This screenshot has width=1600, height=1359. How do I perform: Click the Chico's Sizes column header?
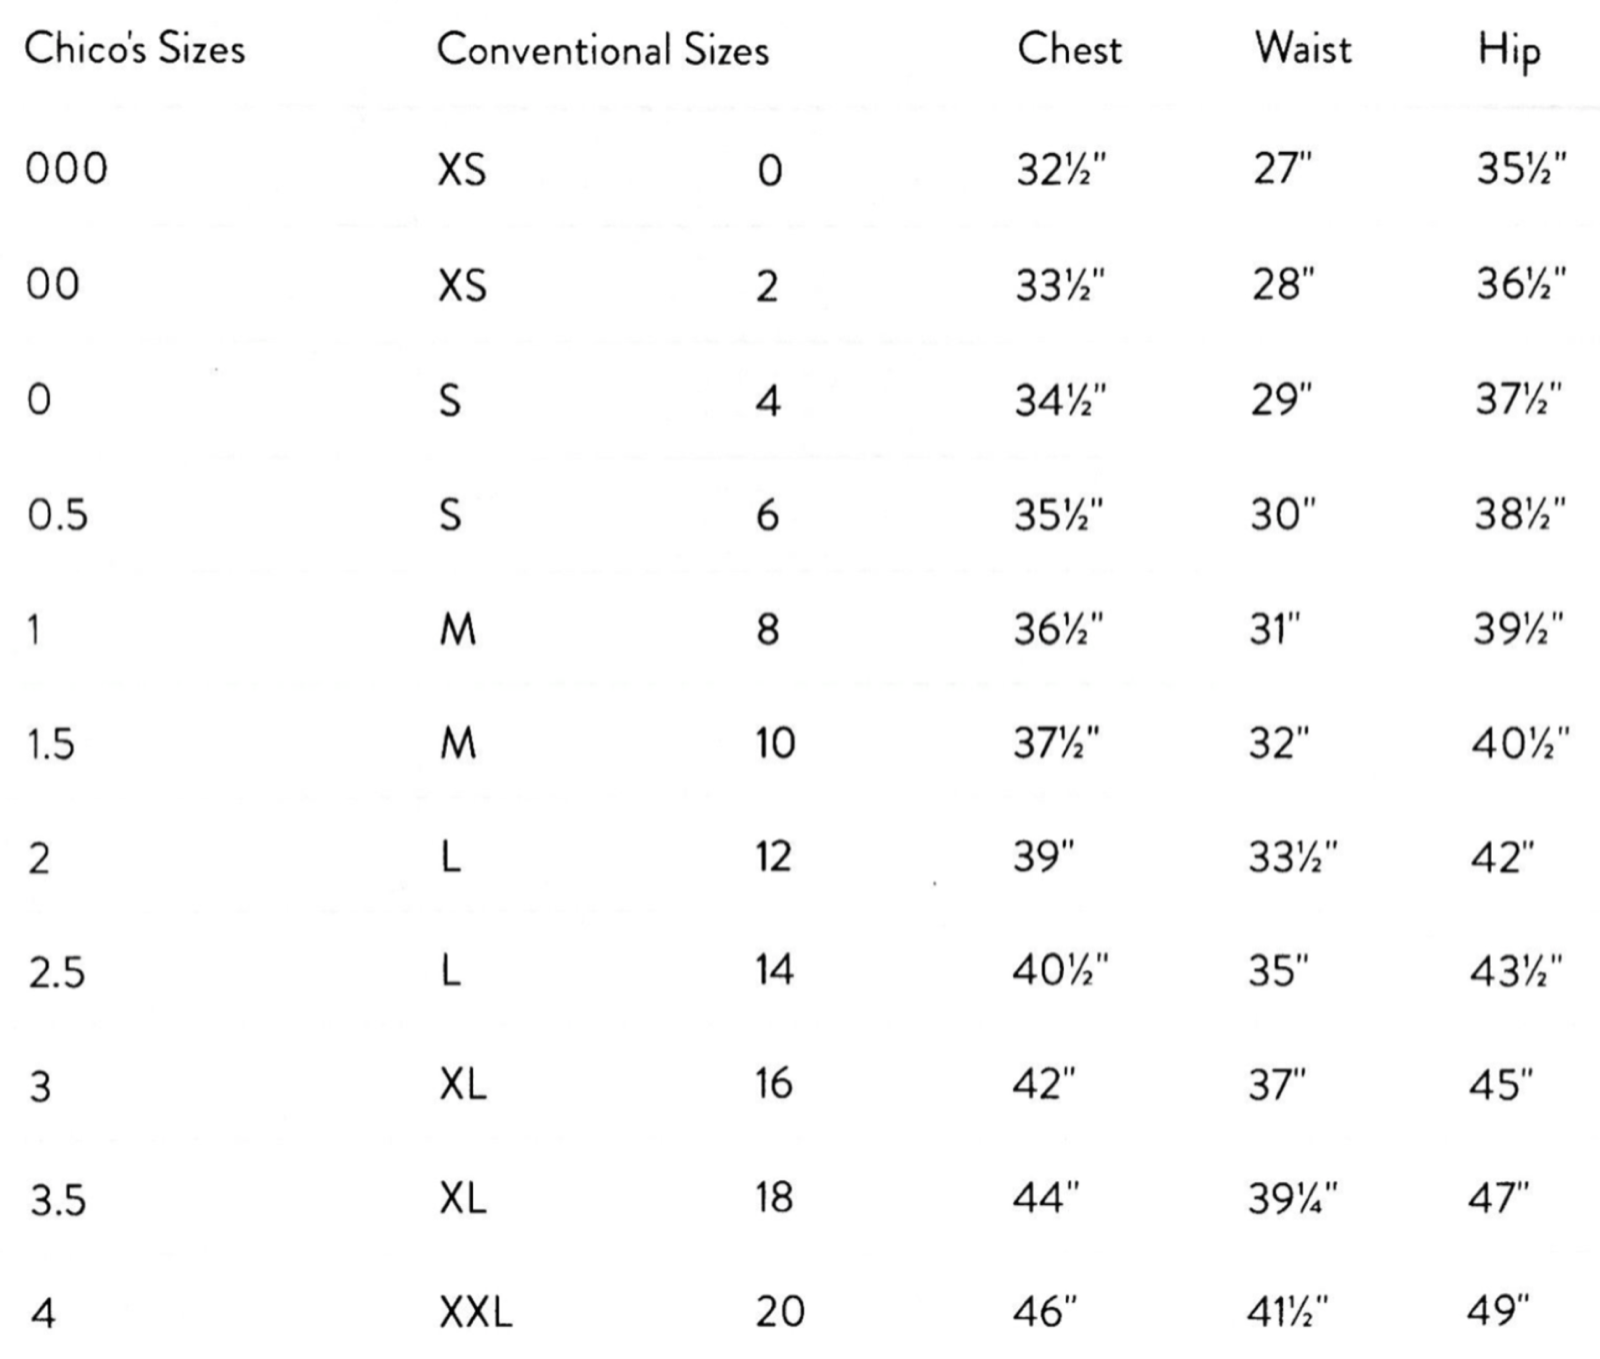click(134, 48)
